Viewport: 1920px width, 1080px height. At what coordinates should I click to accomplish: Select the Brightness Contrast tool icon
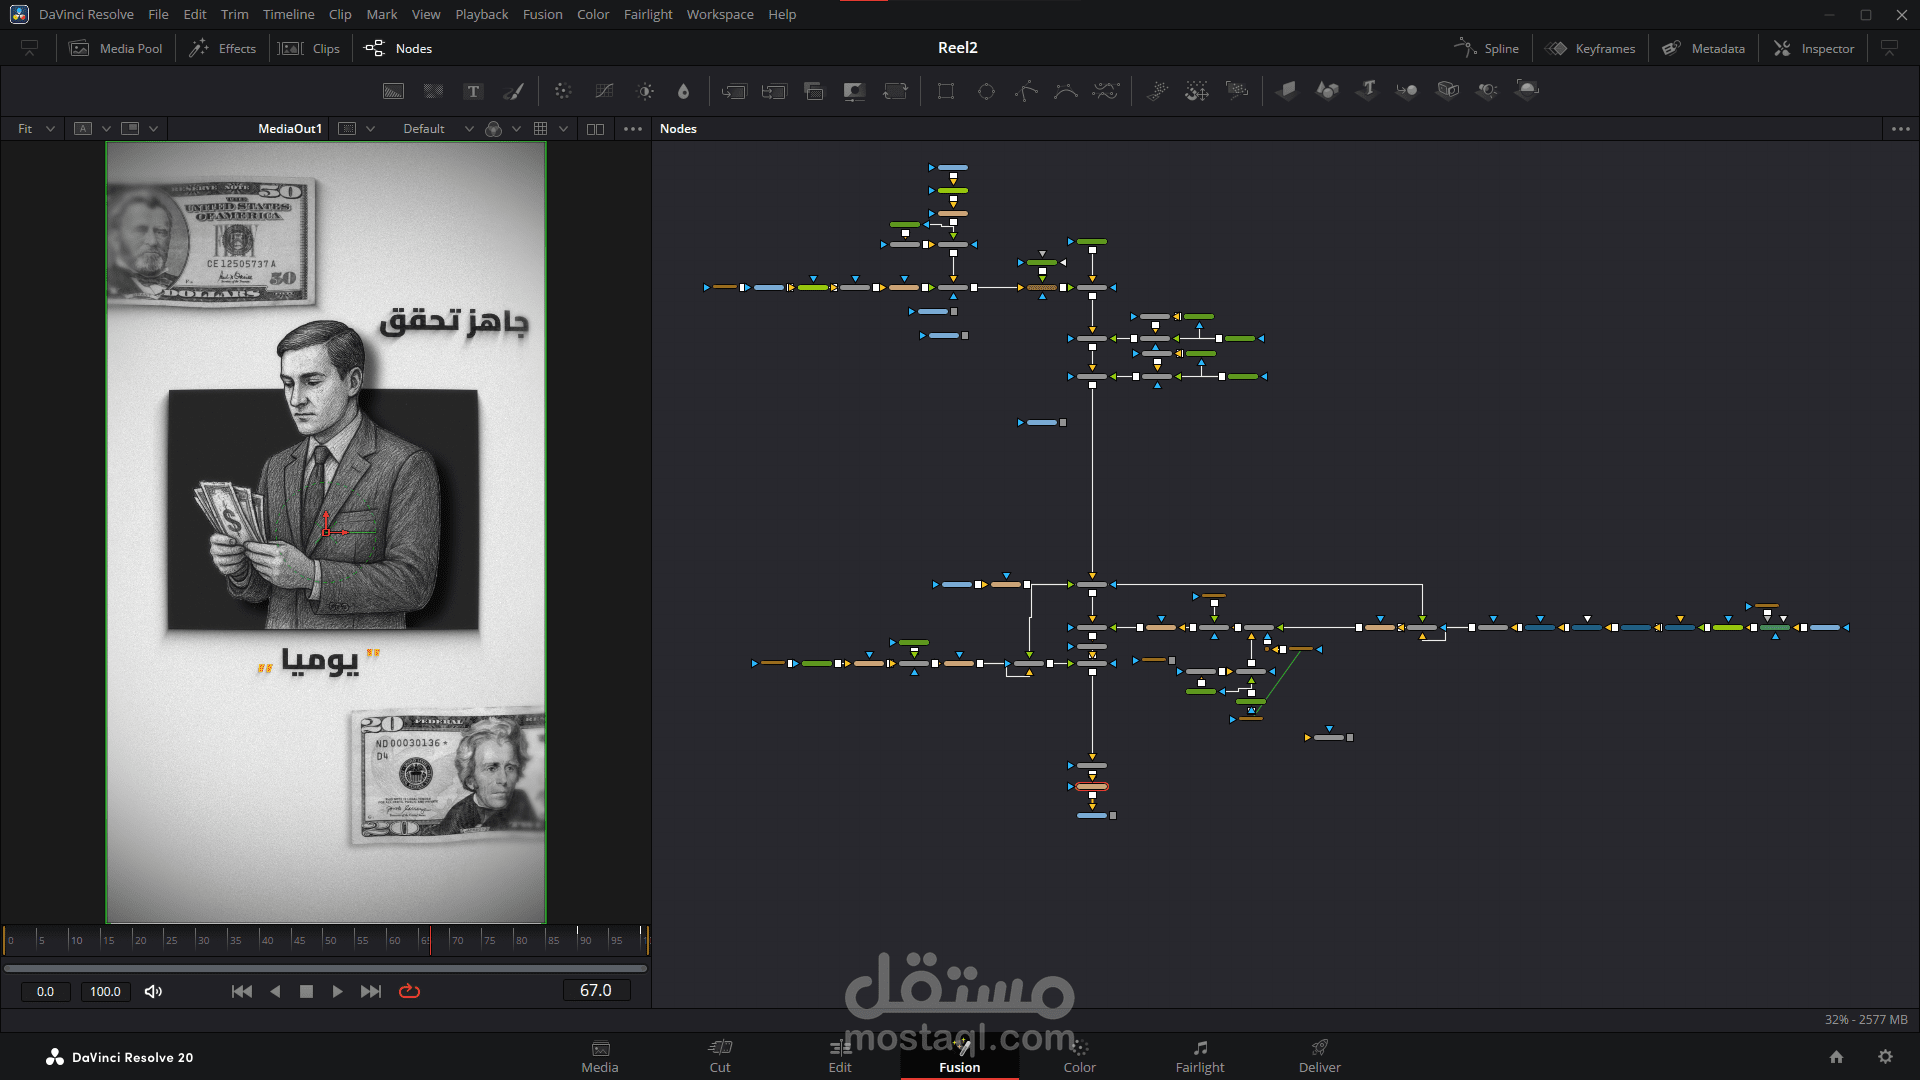pos(646,91)
